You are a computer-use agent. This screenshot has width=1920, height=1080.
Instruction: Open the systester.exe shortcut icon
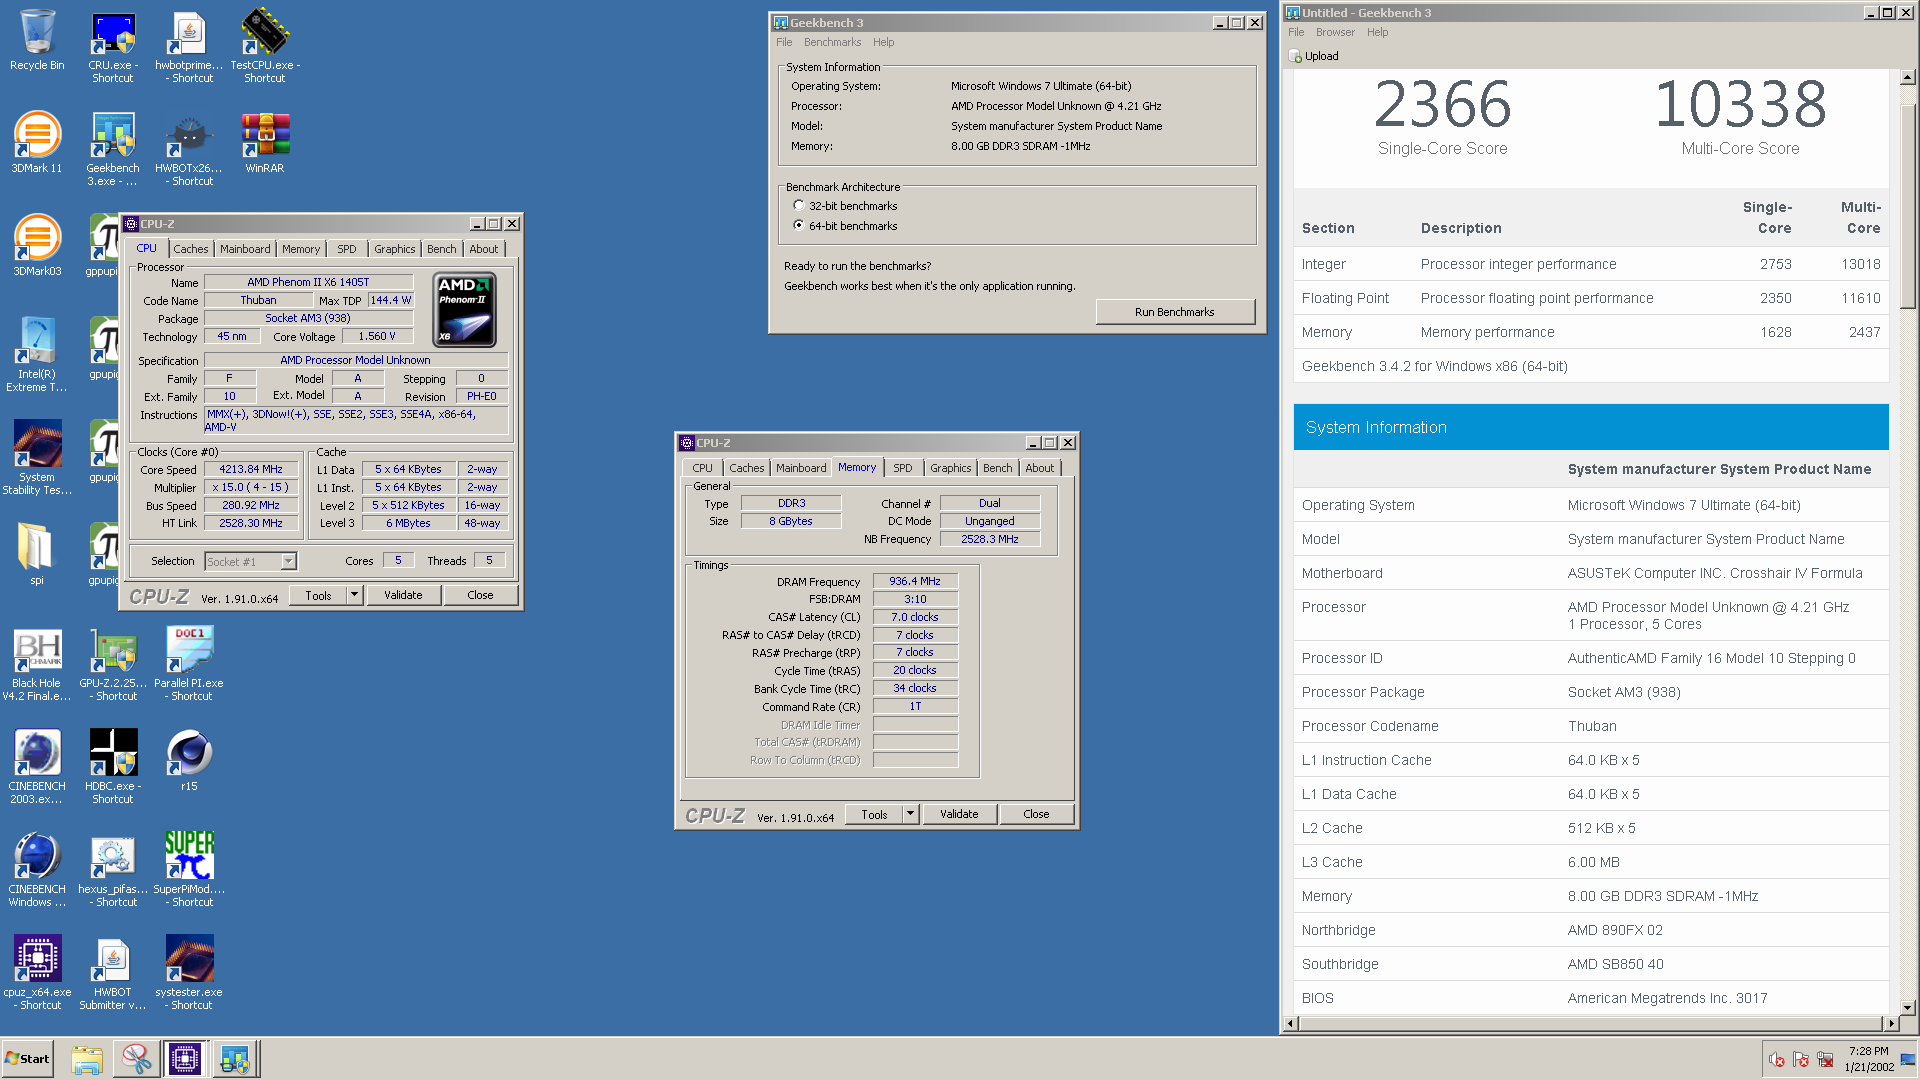(189, 974)
